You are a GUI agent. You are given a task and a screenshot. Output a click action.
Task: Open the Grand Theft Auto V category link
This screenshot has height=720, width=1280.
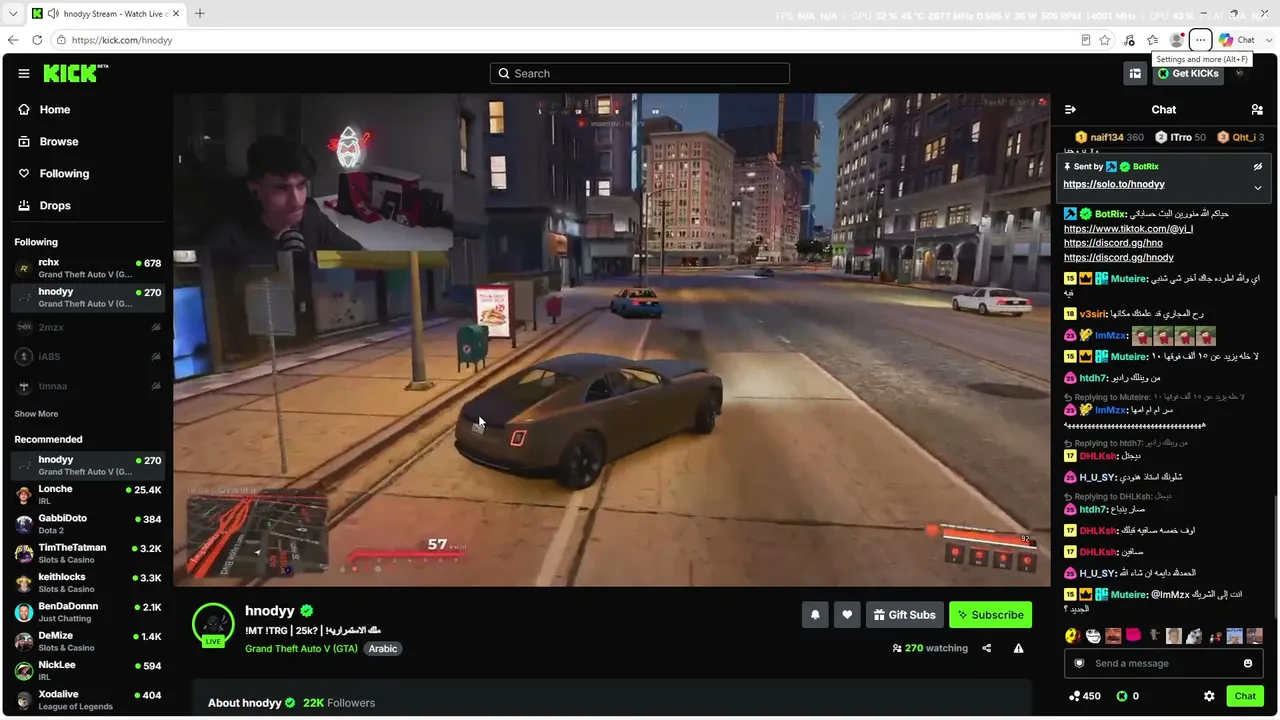(301, 649)
